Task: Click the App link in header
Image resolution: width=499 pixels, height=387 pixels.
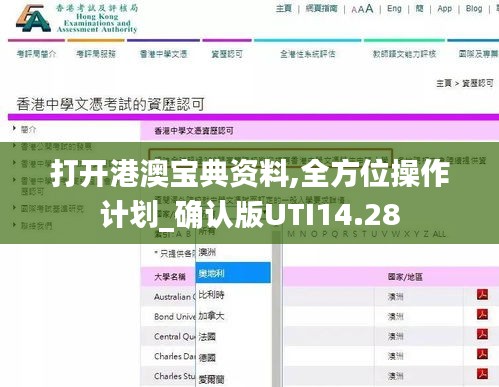Action: coord(444,9)
